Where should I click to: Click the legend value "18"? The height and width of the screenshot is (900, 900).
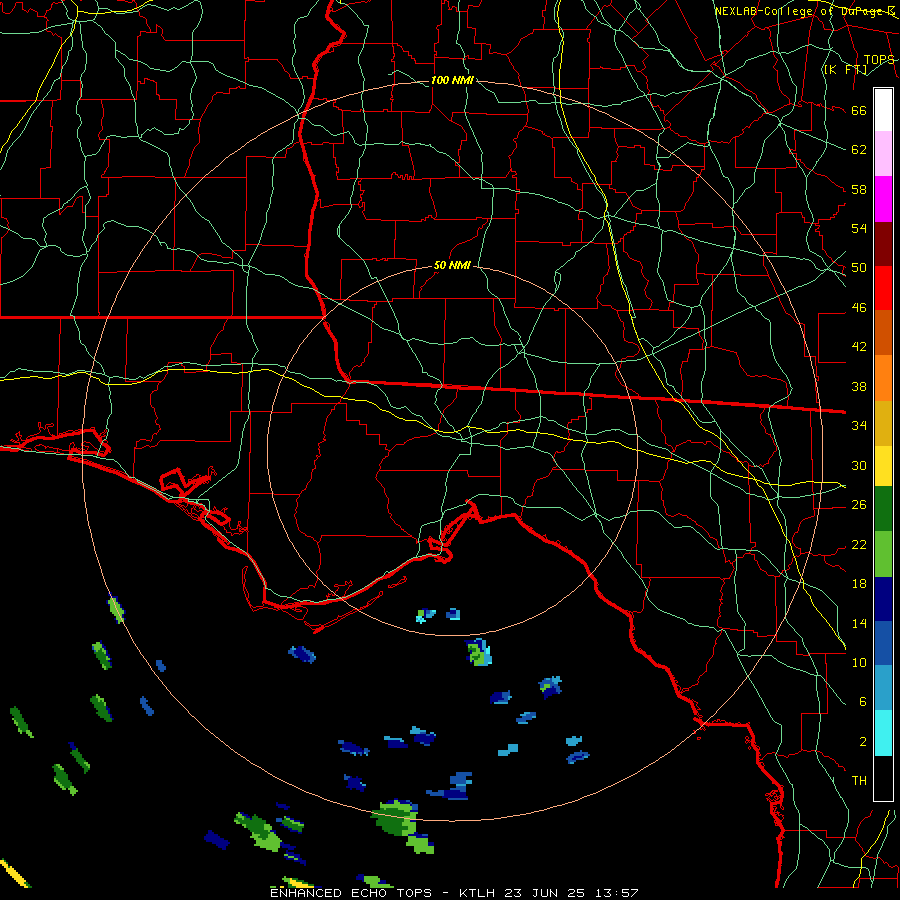click(x=859, y=584)
